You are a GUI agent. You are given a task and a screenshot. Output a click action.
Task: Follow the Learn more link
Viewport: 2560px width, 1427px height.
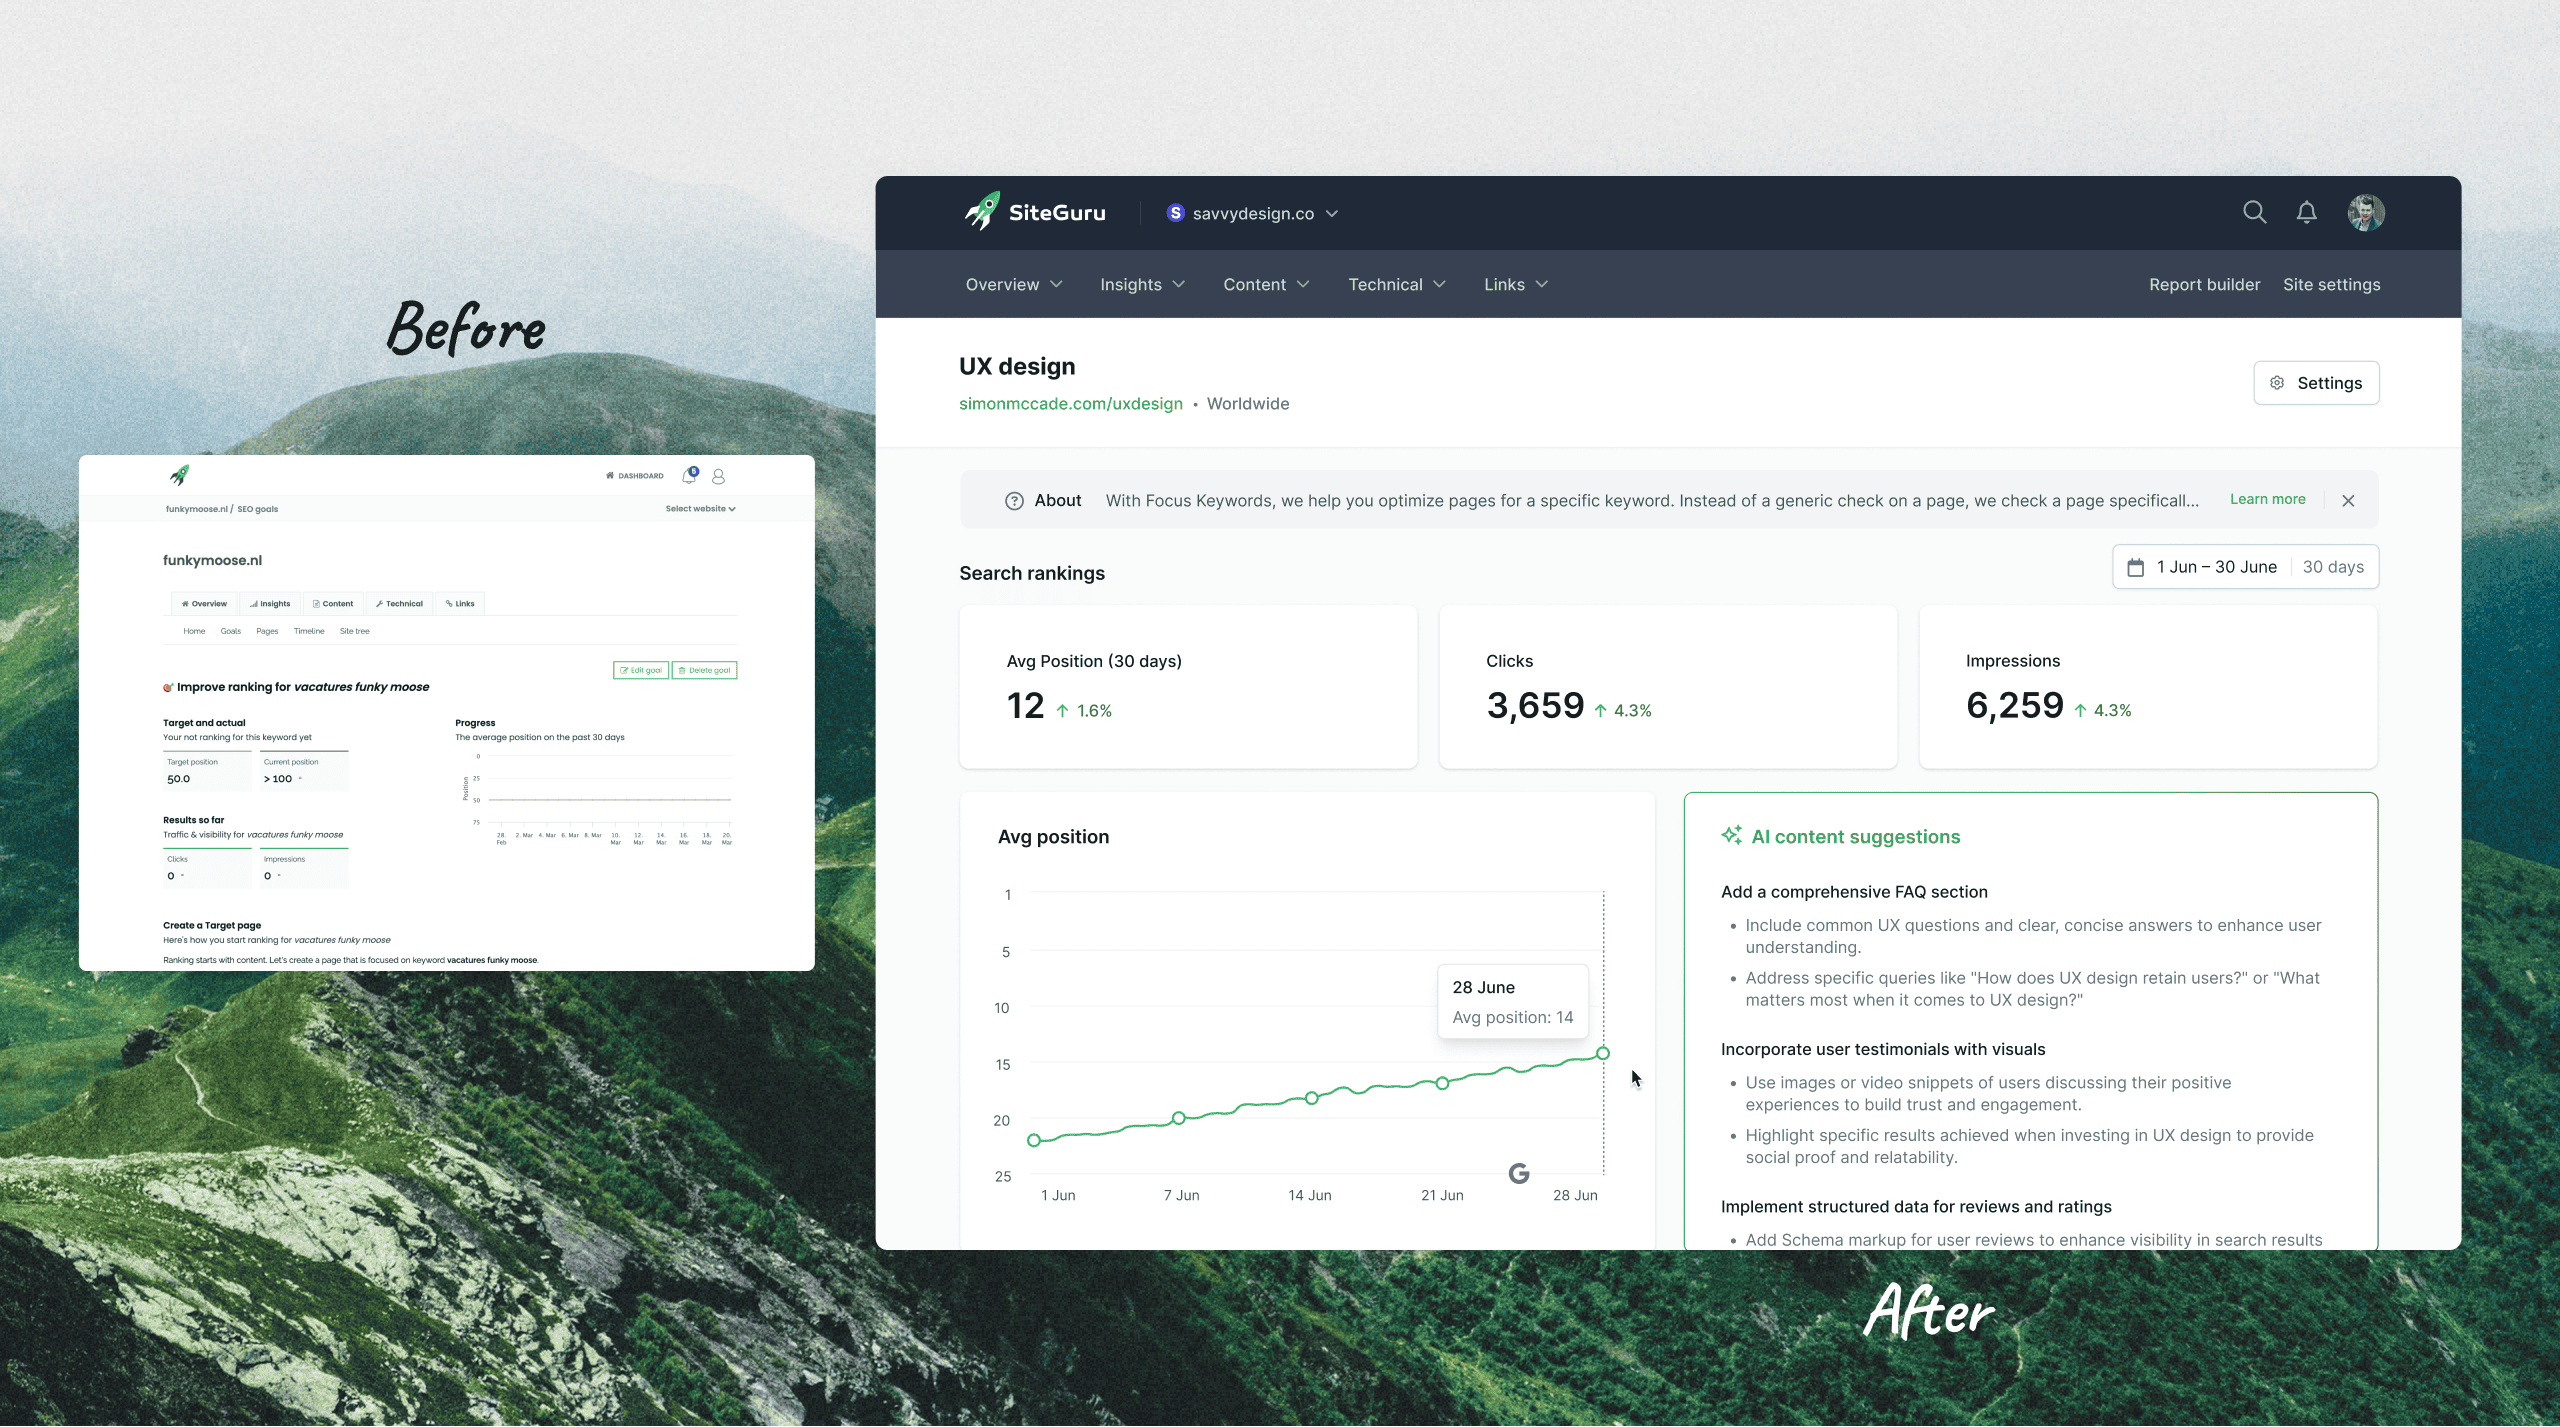coord(2267,499)
